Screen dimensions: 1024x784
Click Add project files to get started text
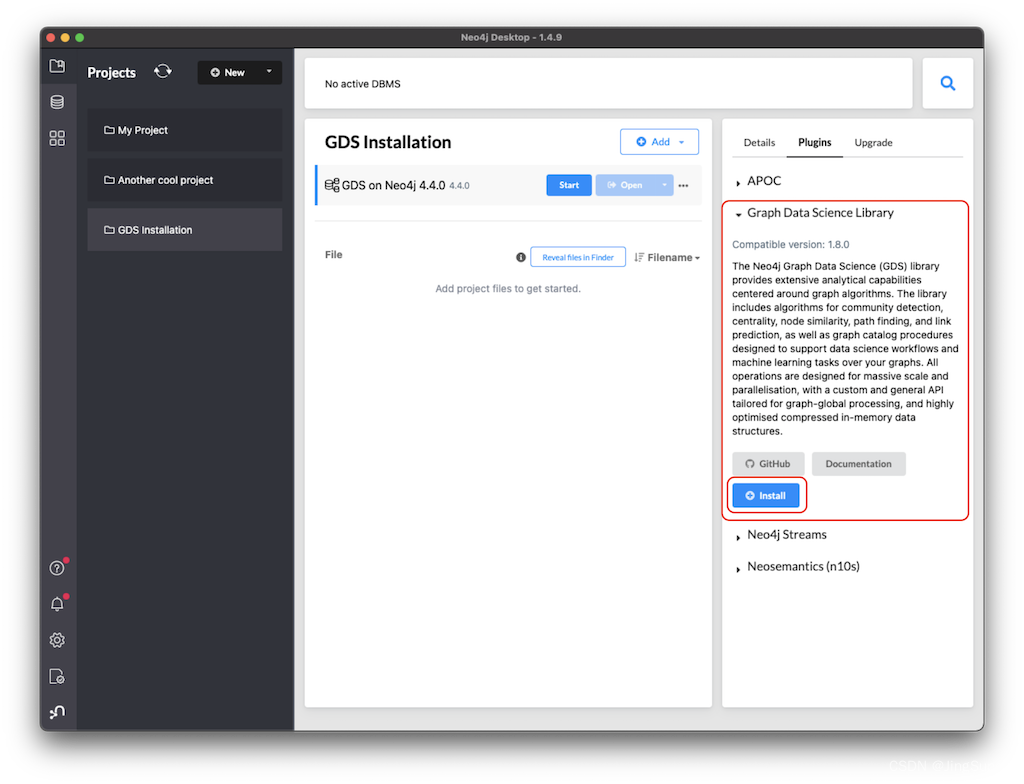508,289
